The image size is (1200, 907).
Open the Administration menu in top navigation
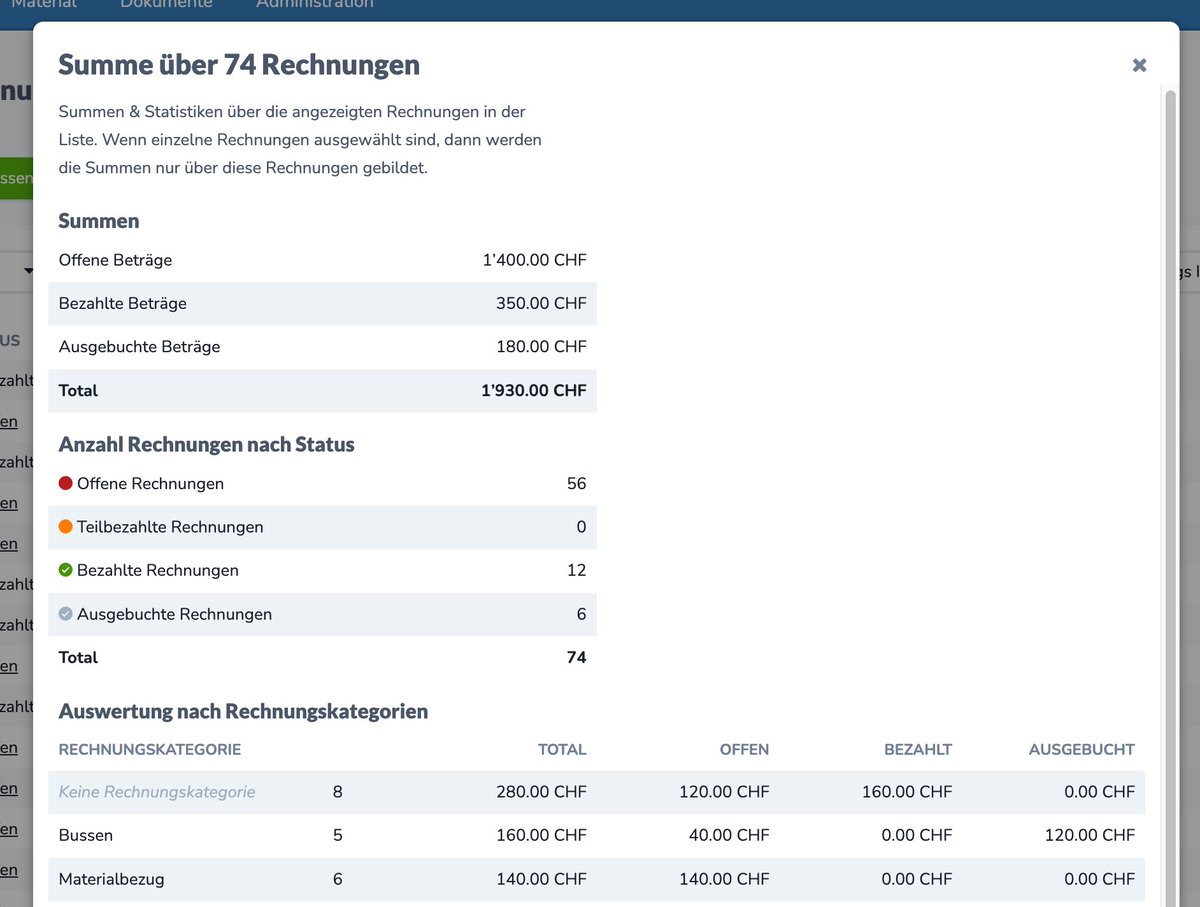315,5
